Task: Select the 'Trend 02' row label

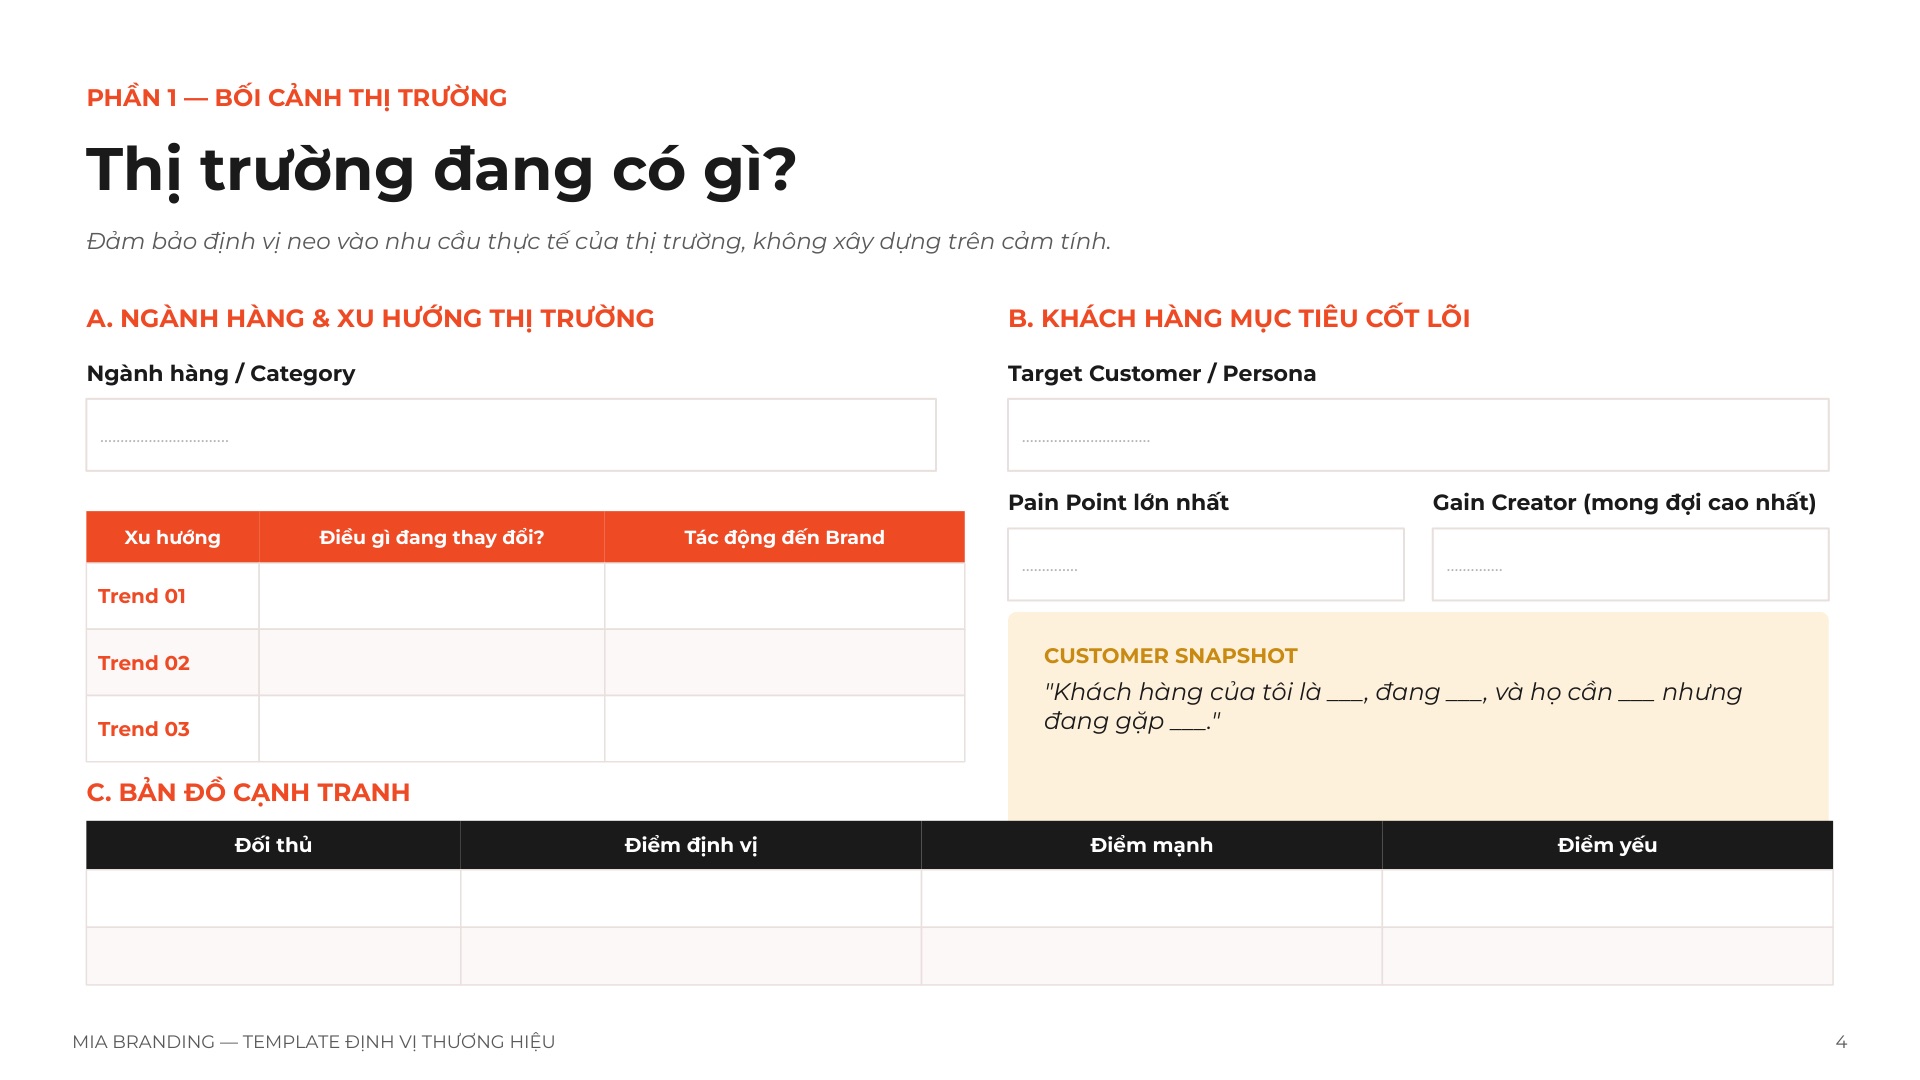Action: (144, 663)
